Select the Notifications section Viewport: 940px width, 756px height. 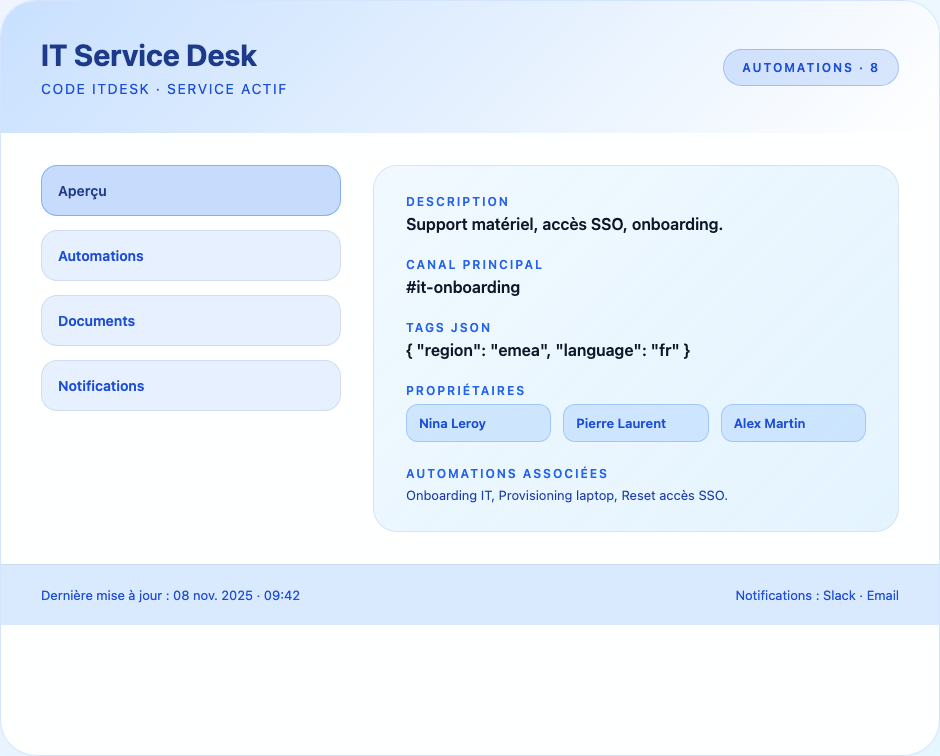point(190,385)
